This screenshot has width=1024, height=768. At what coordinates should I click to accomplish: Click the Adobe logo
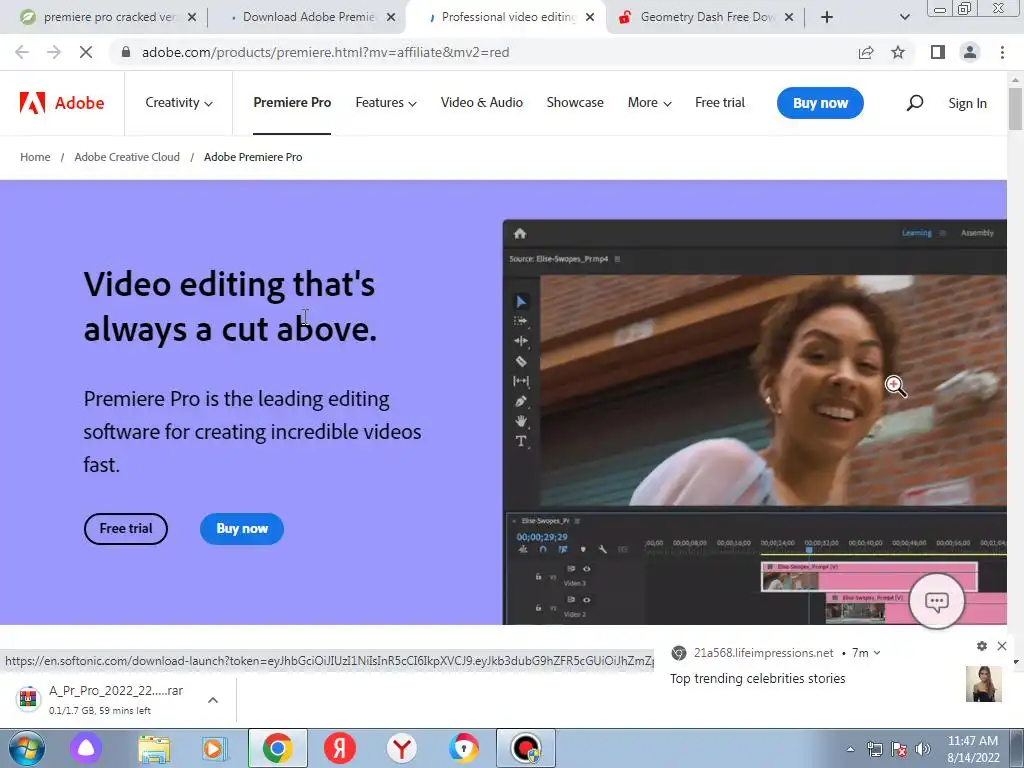(62, 103)
